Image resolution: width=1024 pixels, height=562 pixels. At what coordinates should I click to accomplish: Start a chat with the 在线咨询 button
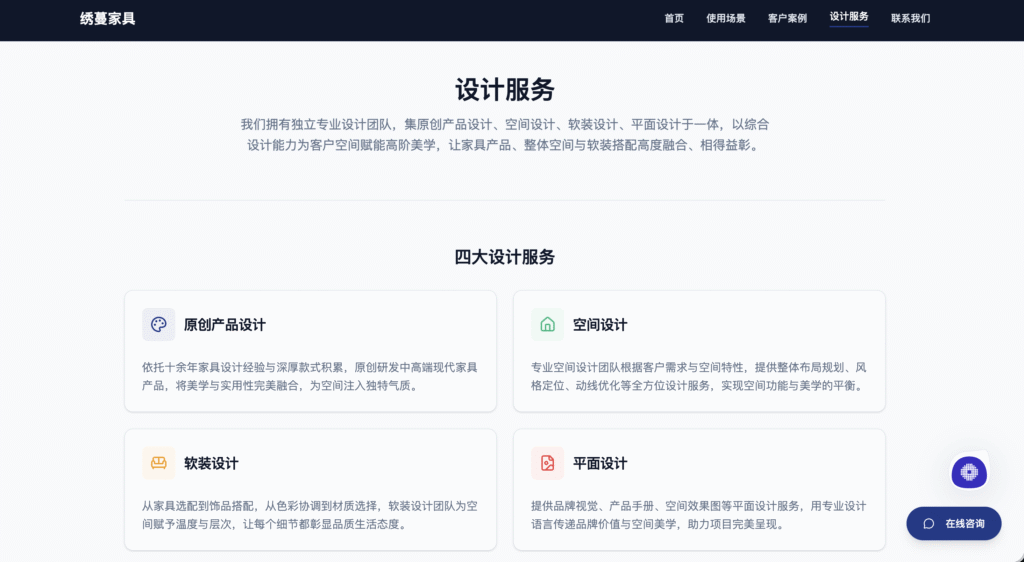(x=954, y=523)
